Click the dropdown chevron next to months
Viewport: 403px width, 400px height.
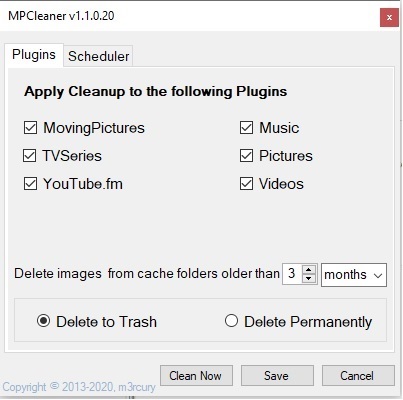(x=378, y=275)
